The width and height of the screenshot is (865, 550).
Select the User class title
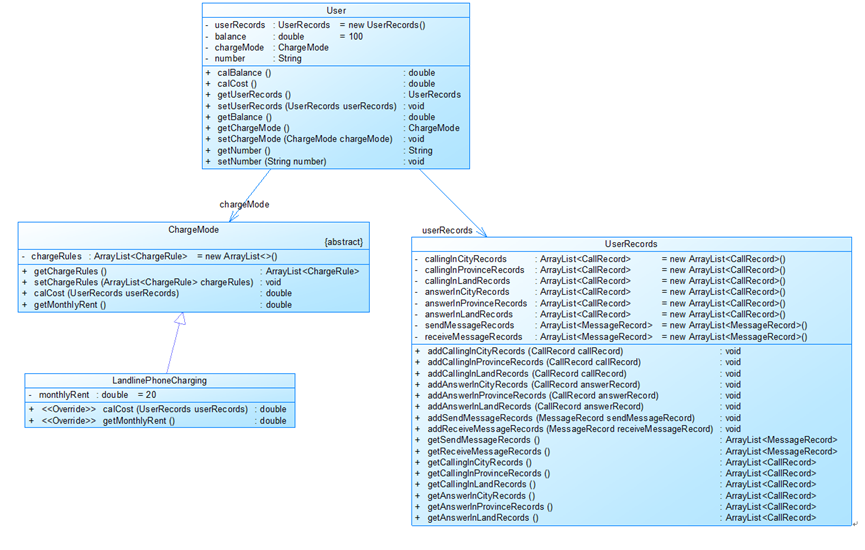336,10
